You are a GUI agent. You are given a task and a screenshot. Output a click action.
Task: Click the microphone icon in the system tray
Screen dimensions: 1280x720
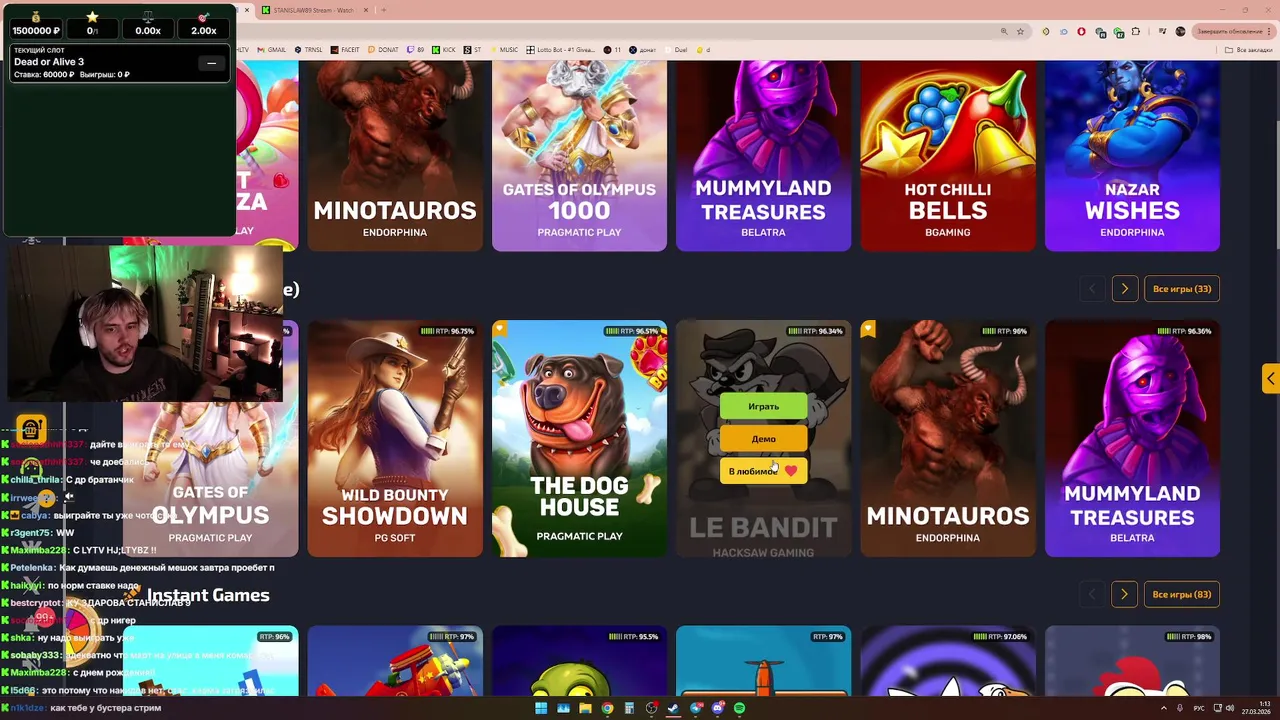[1180, 708]
